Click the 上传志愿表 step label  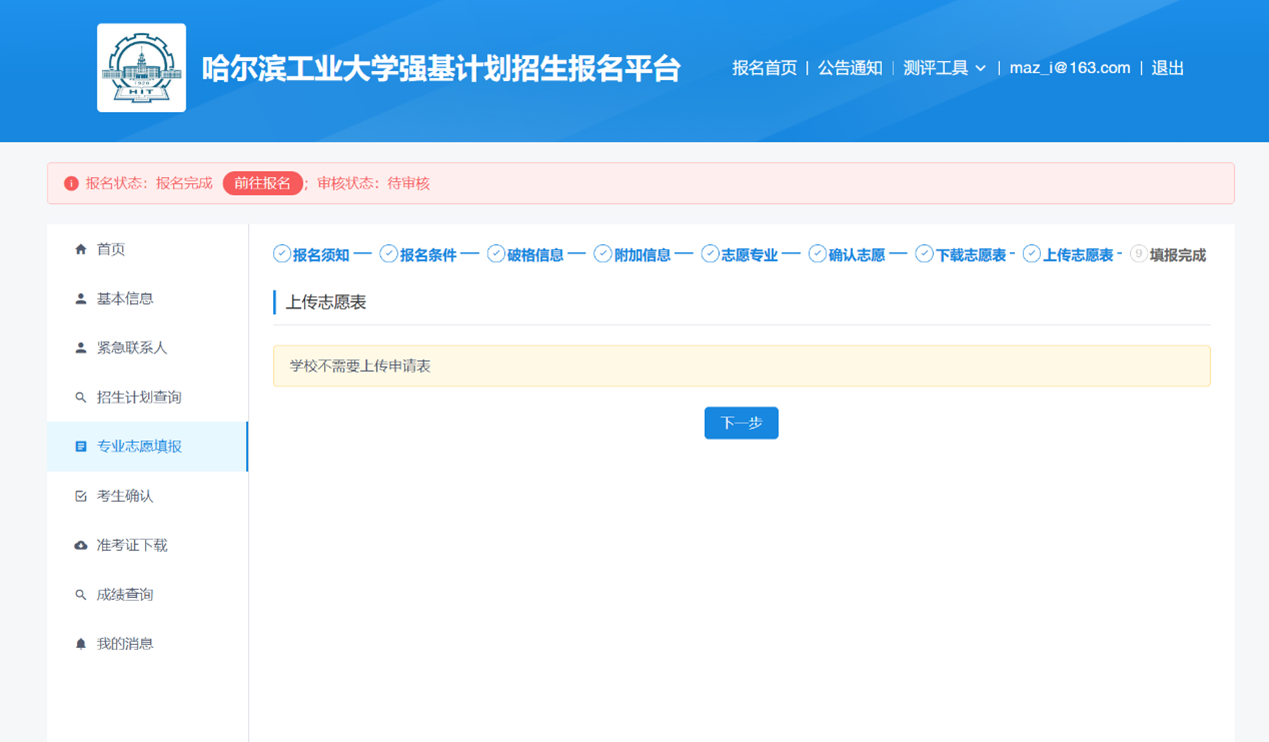point(1078,255)
